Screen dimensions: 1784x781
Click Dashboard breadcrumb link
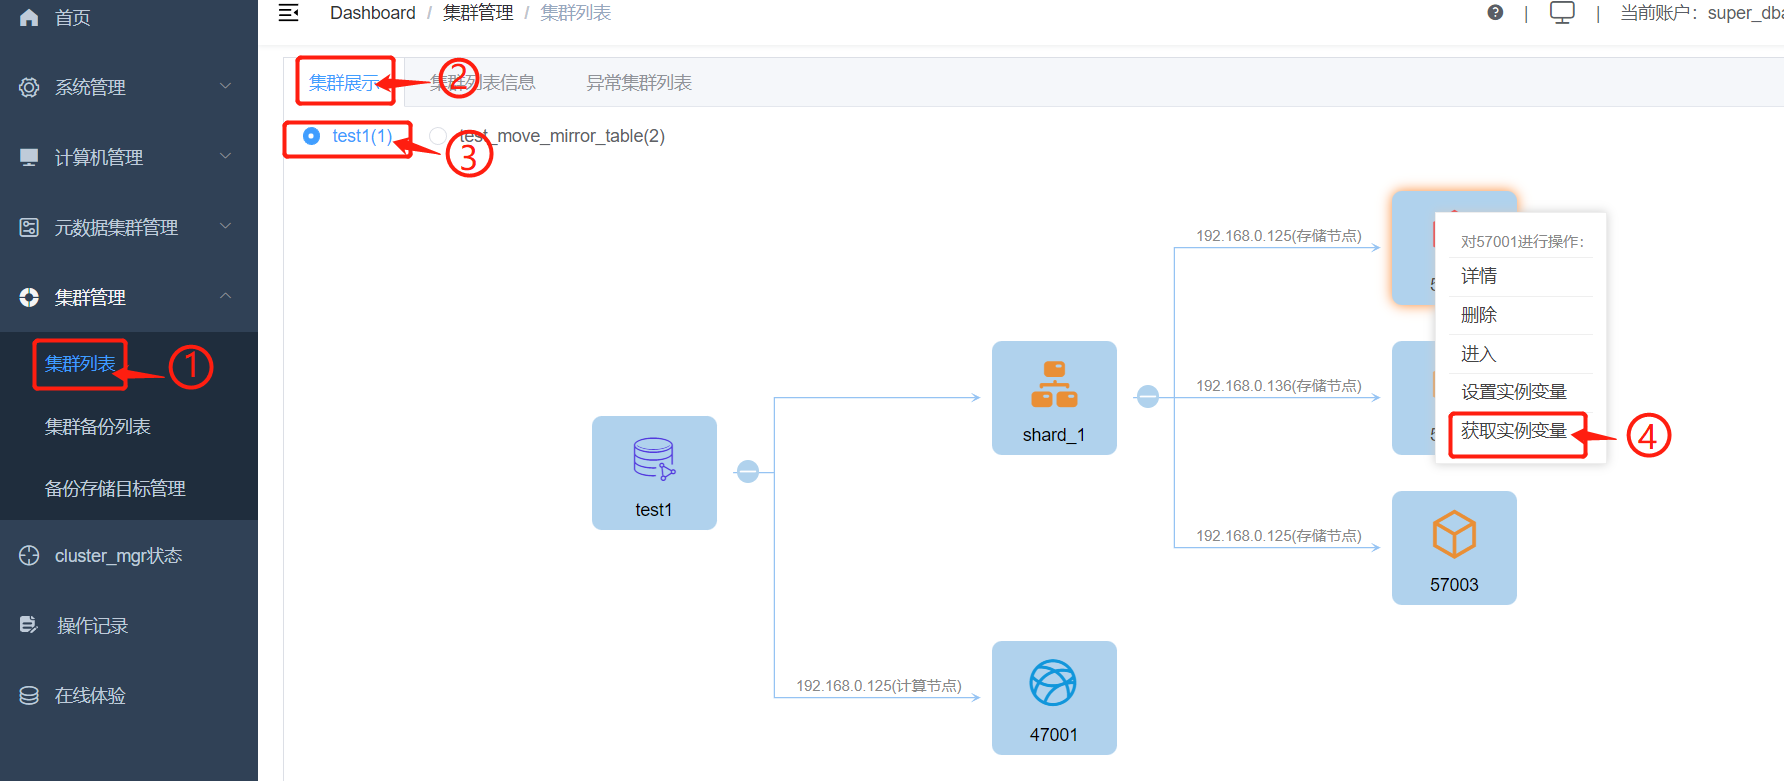[372, 13]
